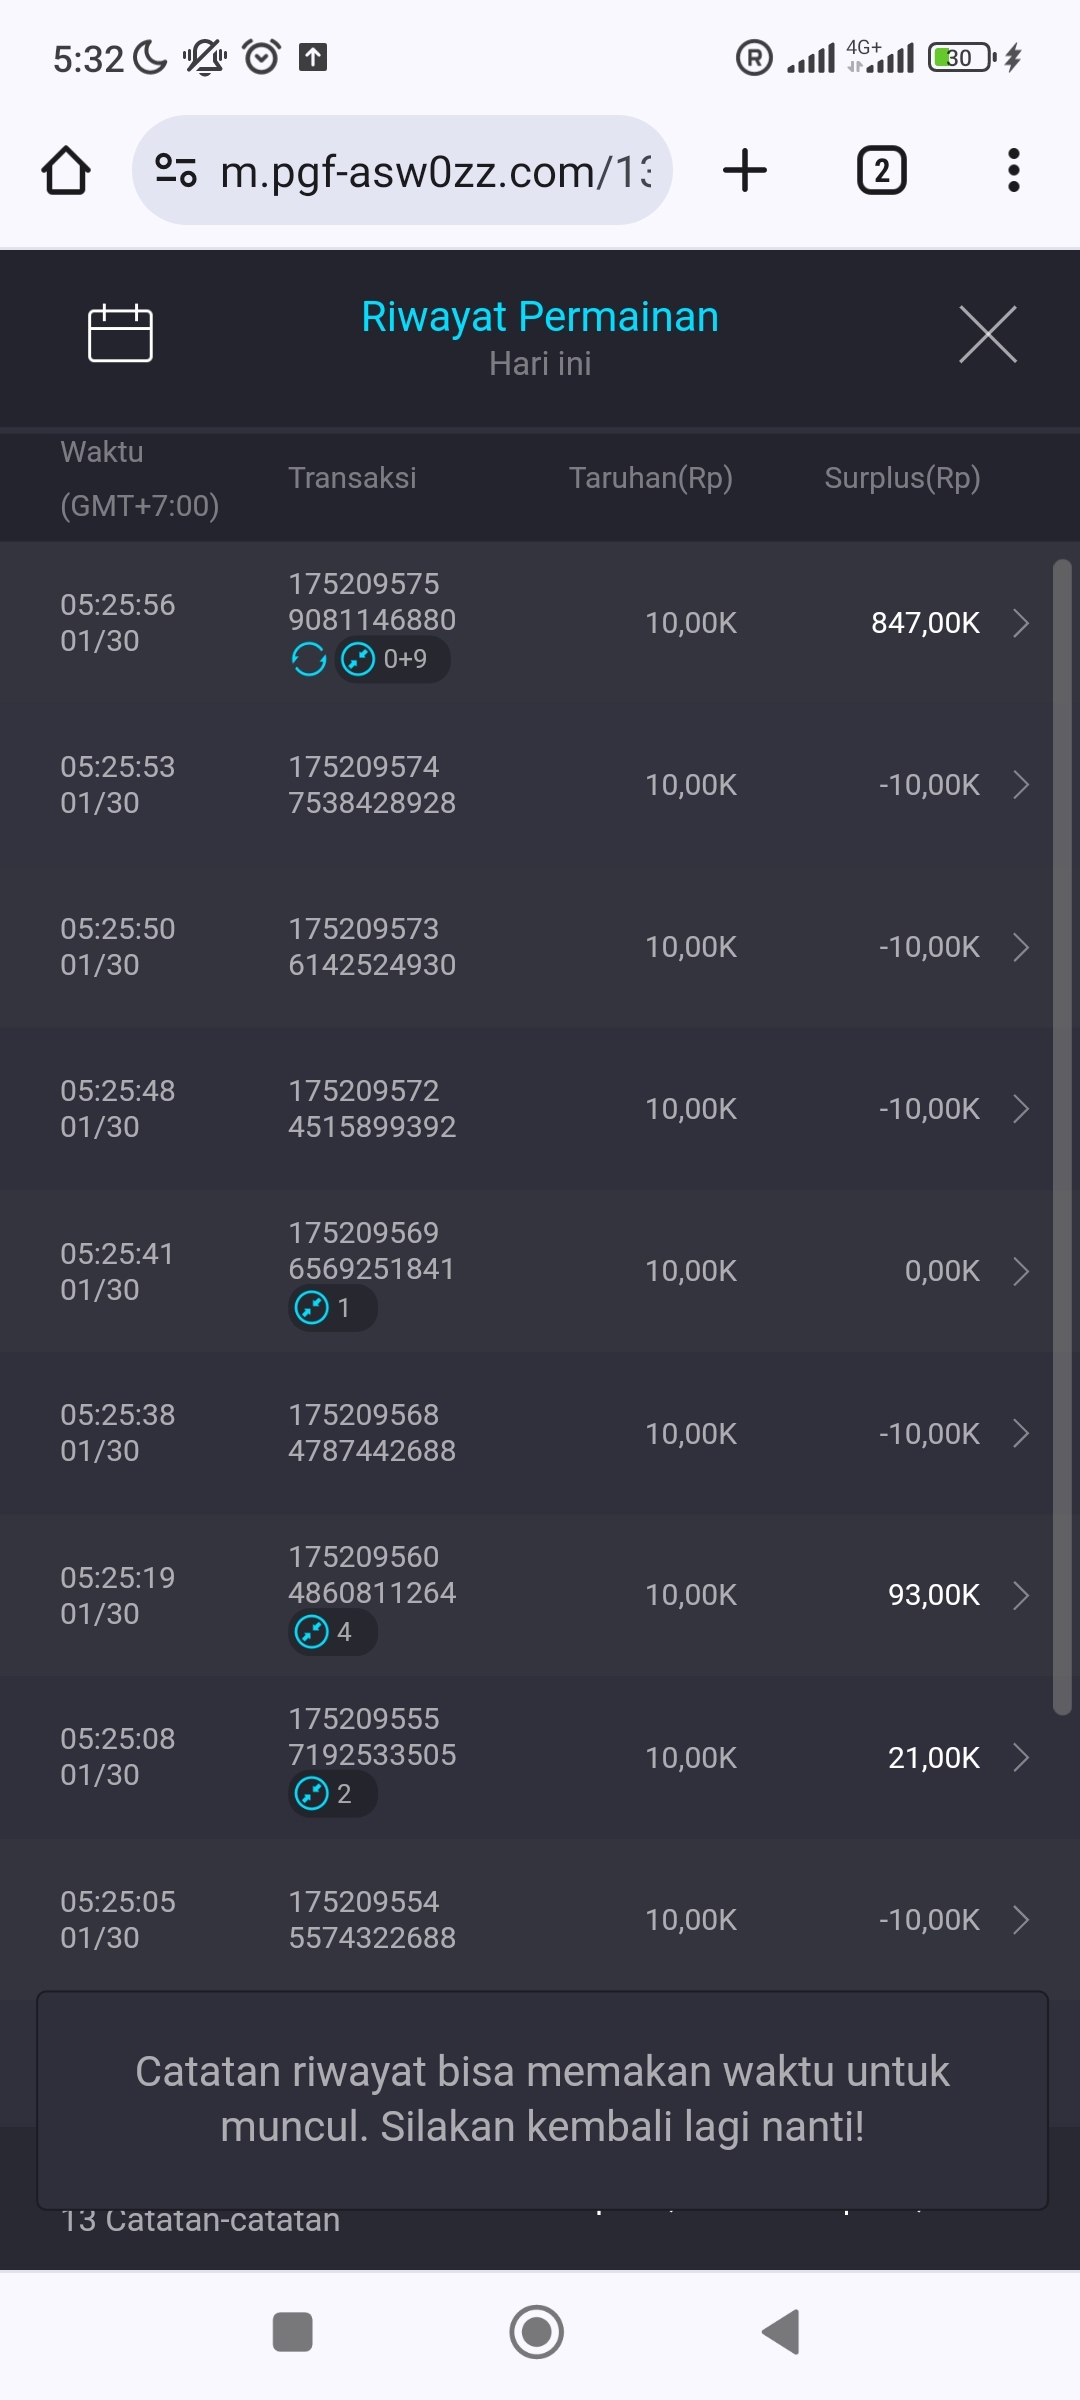This screenshot has height=2400, width=1080.
Task: Tap the feature badge on 05:25:08 transaction
Action: pos(332,1794)
